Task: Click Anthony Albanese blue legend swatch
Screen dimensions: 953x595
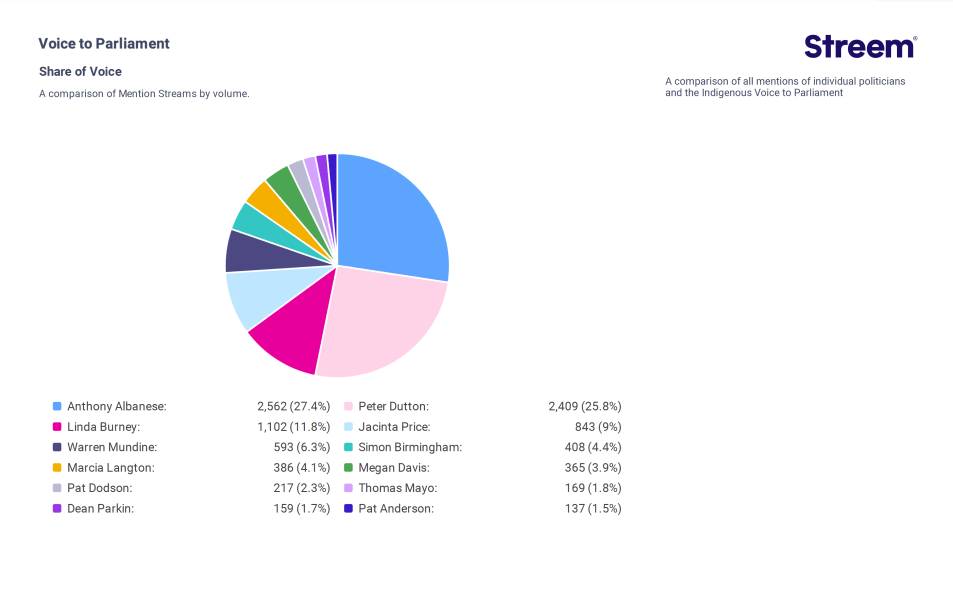Action: (57, 406)
